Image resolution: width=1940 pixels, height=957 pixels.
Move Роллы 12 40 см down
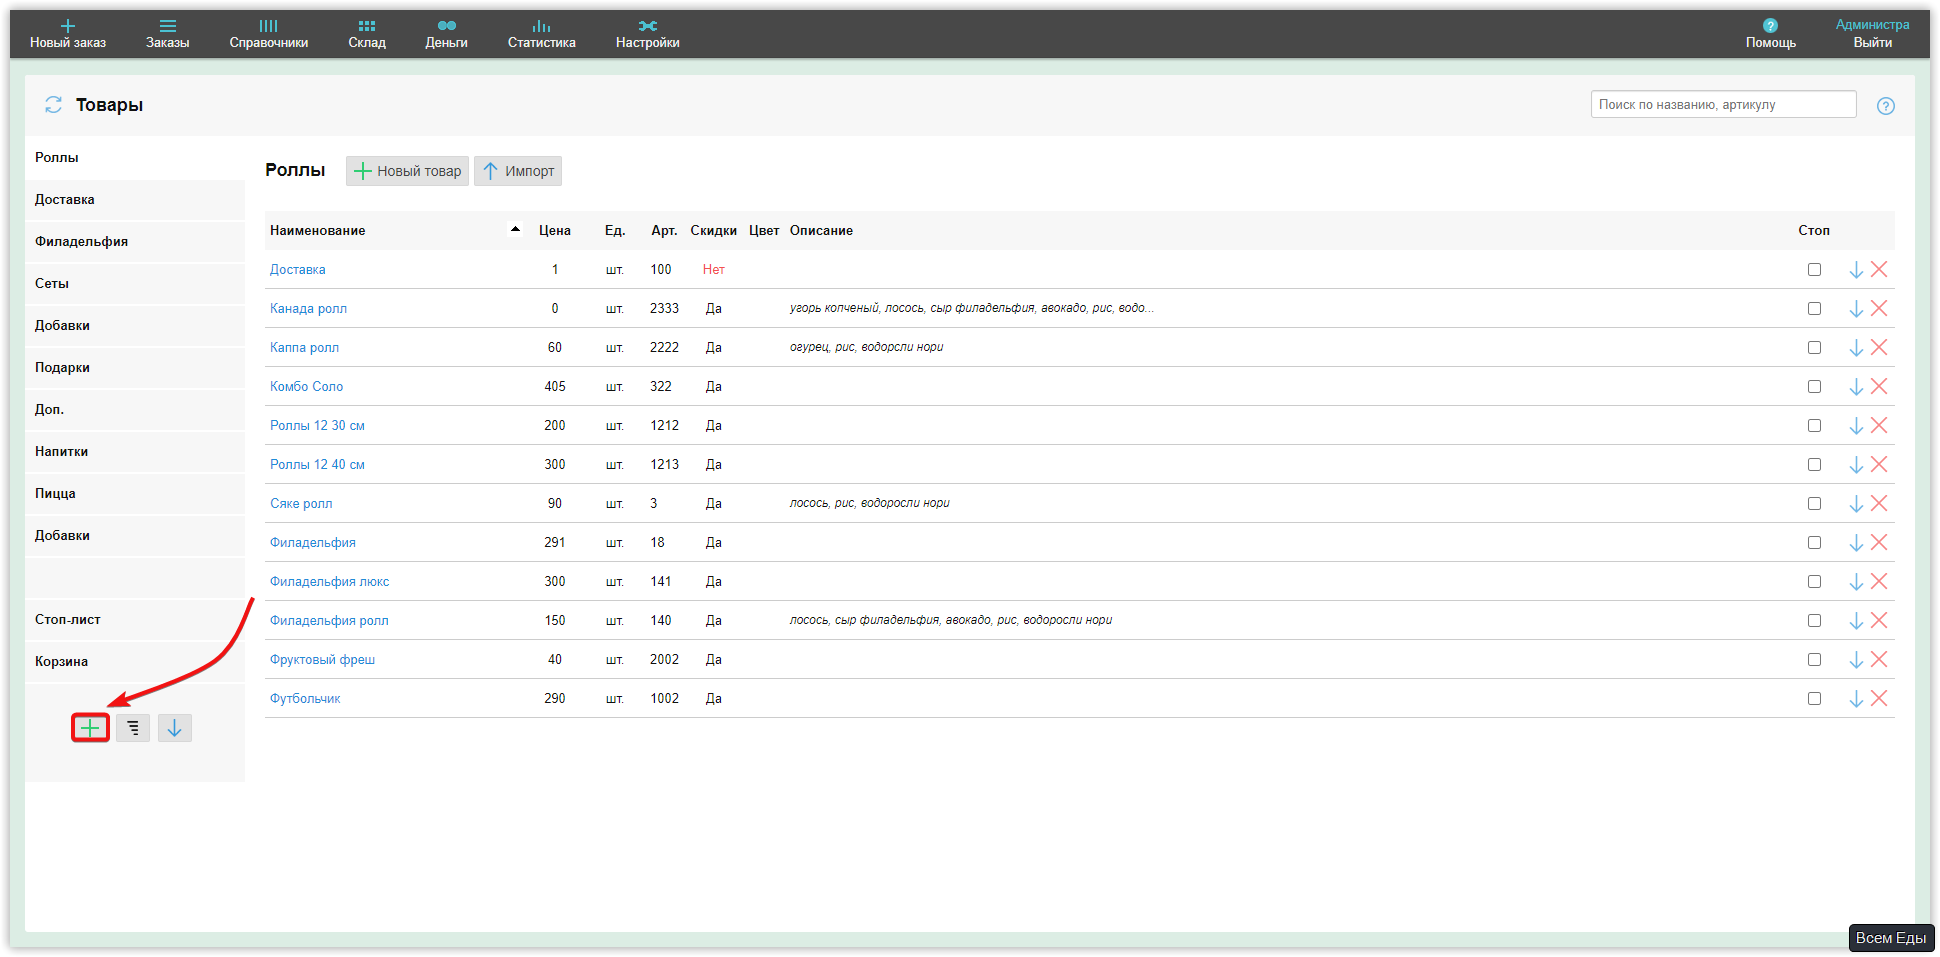(x=1856, y=464)
